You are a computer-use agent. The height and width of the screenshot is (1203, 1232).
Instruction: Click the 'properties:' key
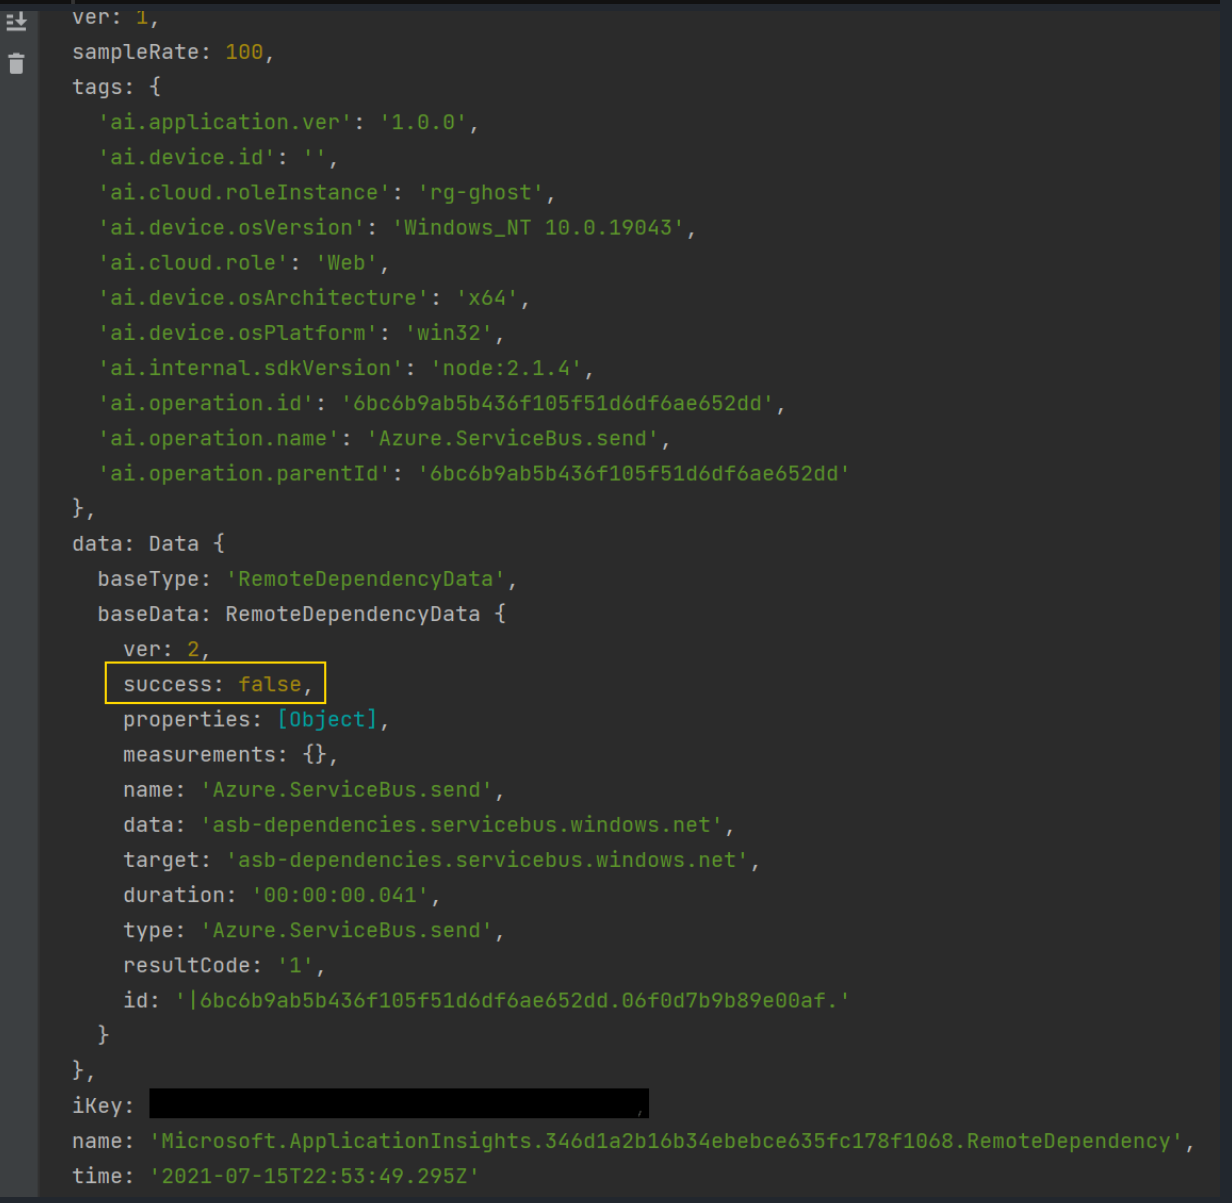pos(192,719)
